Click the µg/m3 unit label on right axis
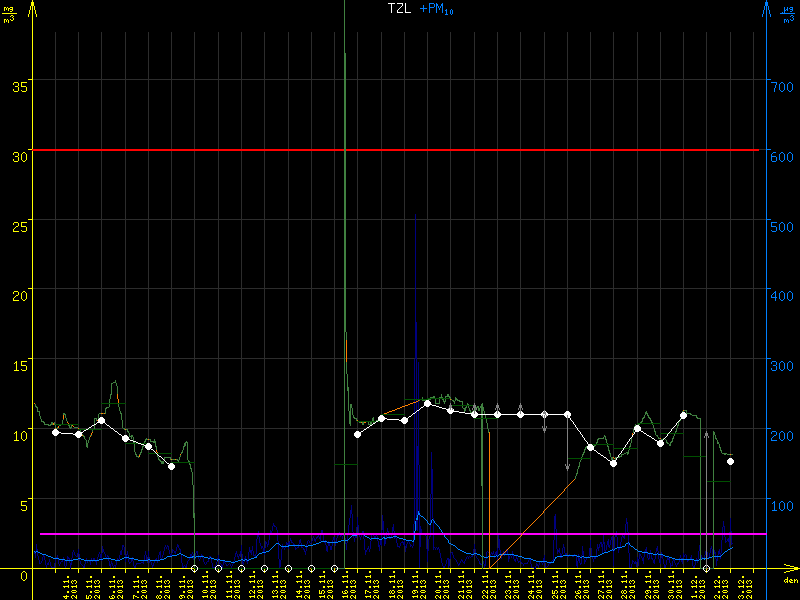The height and width of the screenshot is (600, 800). (789, 13)
